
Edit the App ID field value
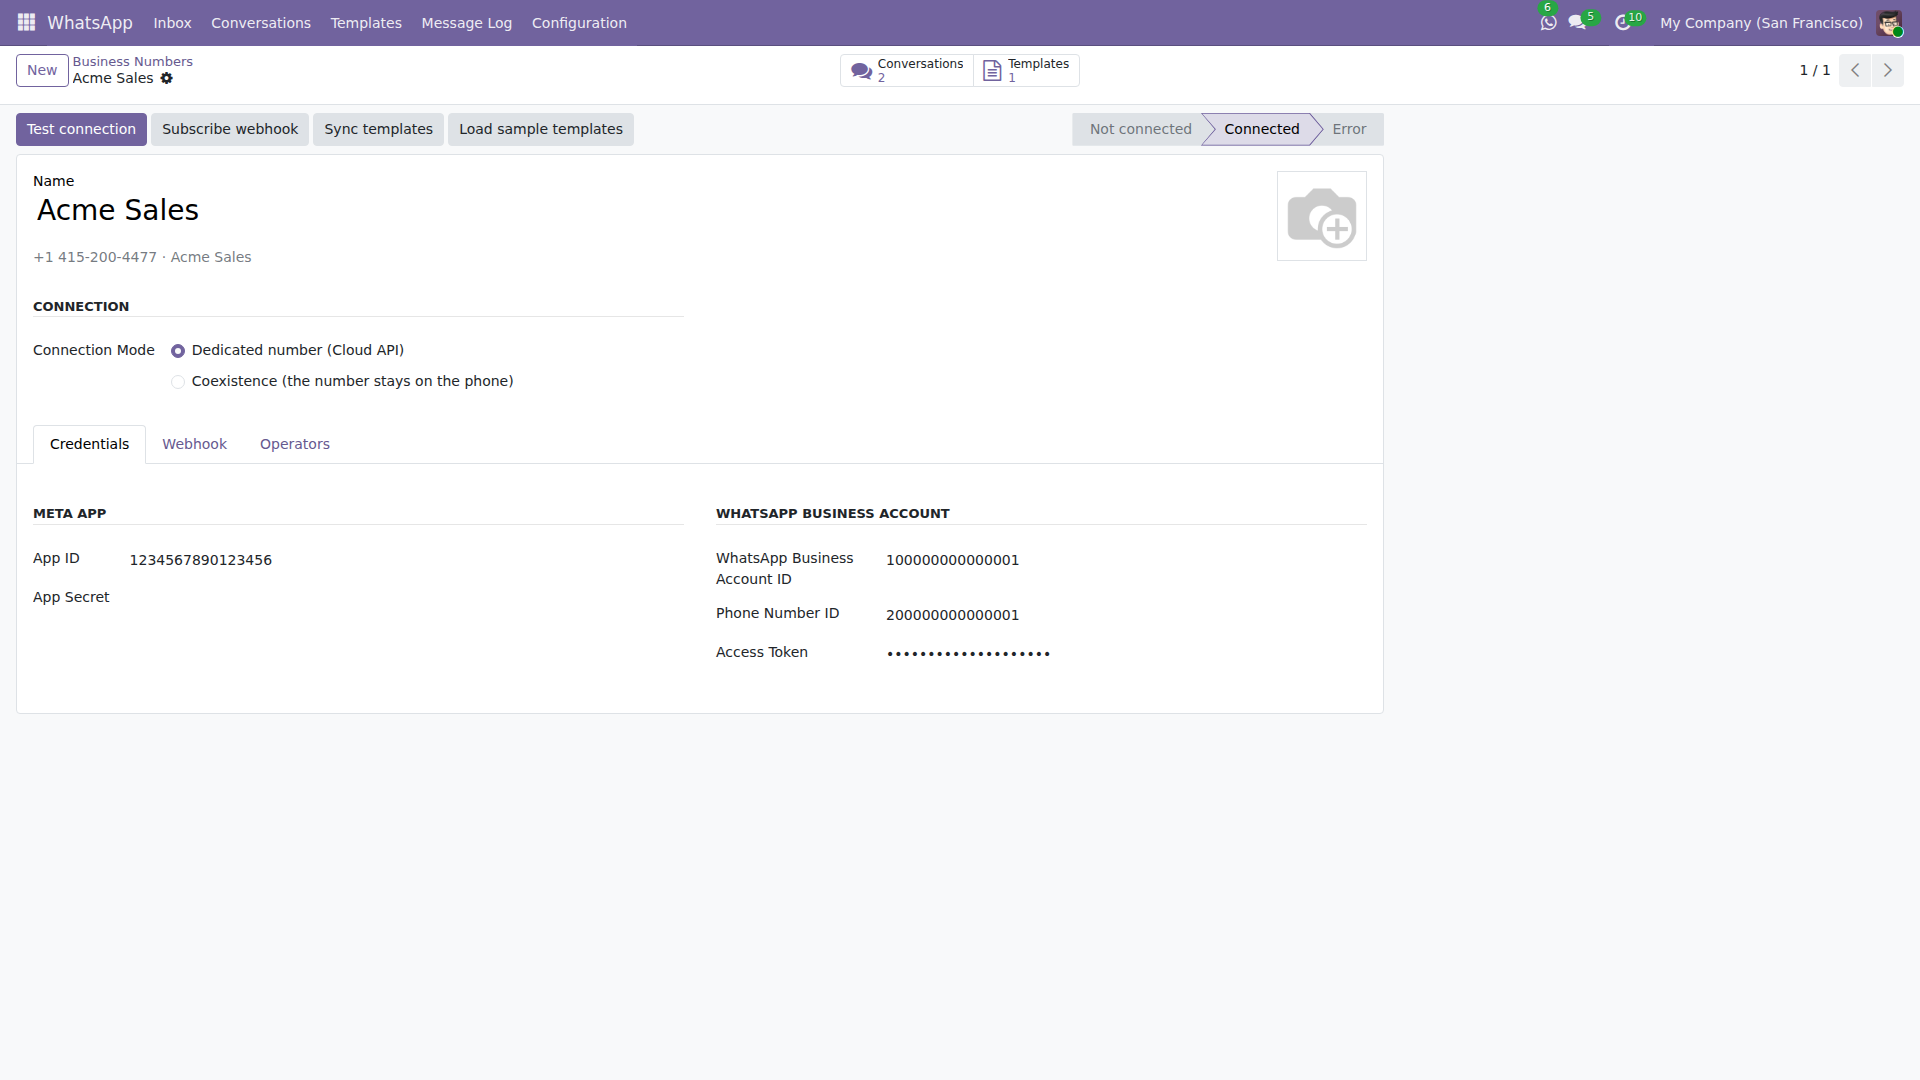[406, 560]
